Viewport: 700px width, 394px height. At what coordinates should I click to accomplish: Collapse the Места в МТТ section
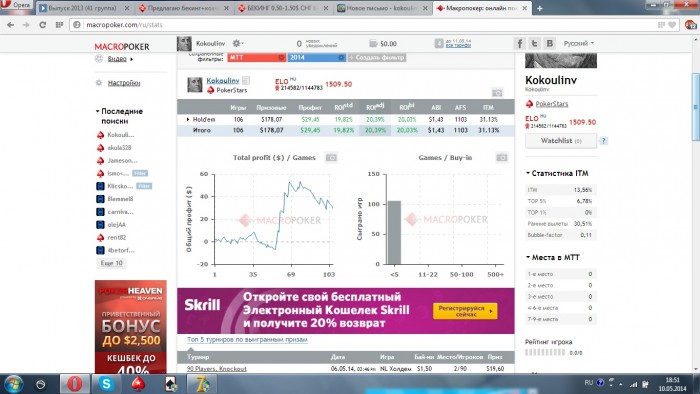tap(553, 257)
